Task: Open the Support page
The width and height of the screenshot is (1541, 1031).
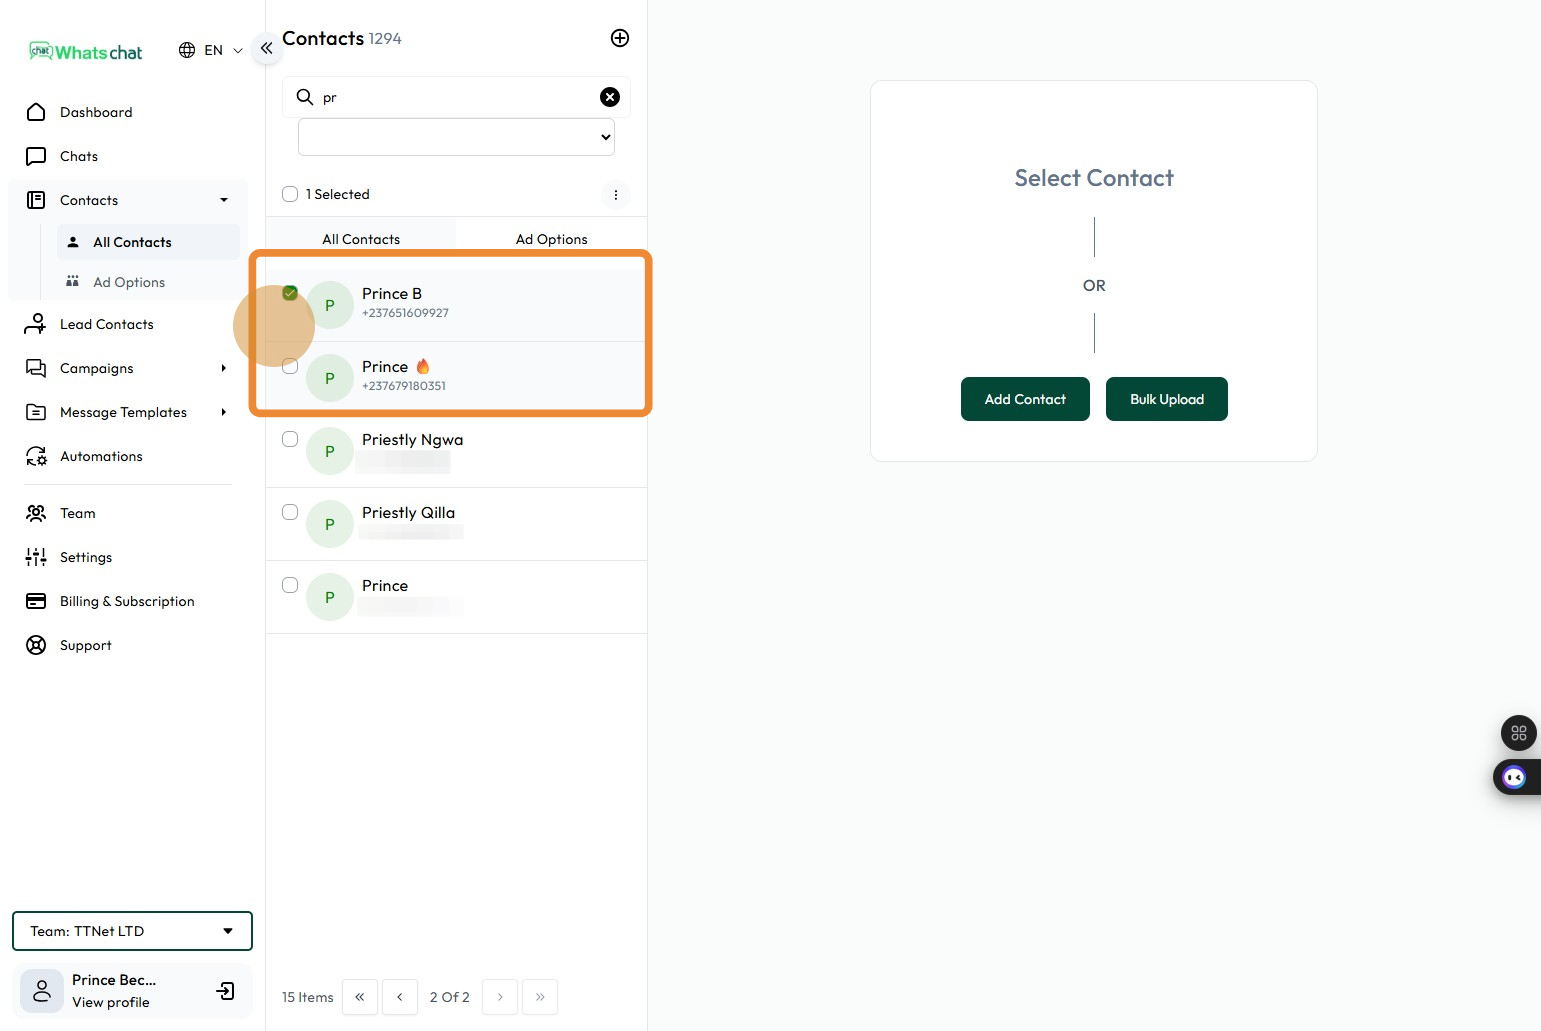Action: [85, 646]
